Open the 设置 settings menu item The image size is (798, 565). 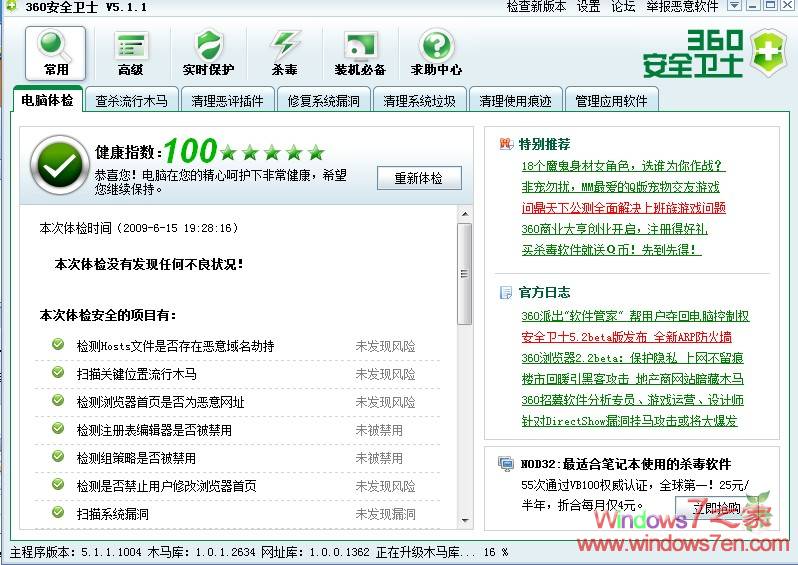588,7
